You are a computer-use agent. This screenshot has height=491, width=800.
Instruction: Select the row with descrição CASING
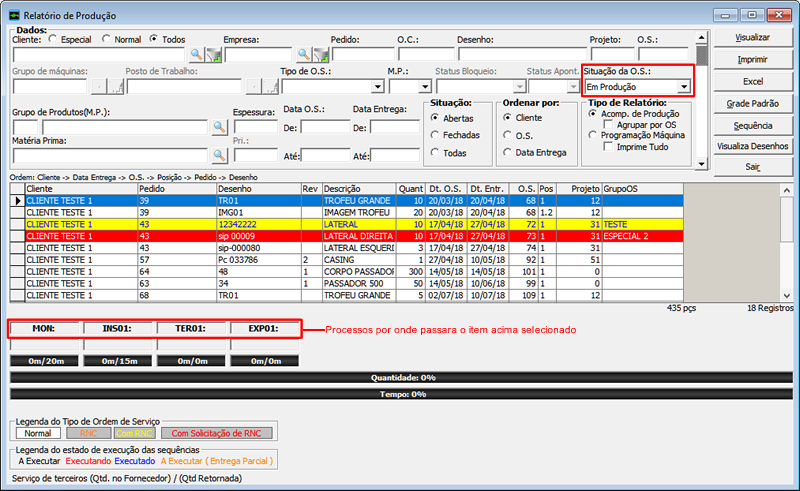(354, 260)
